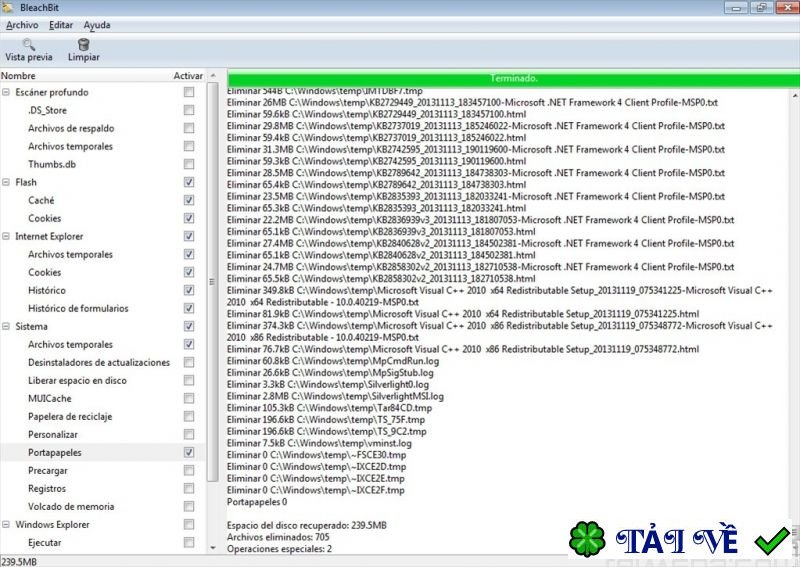Enable Desinstaladores de actualizaciones checkbox
The width and height of the screenshot is (800, 567).
(189, 362)
